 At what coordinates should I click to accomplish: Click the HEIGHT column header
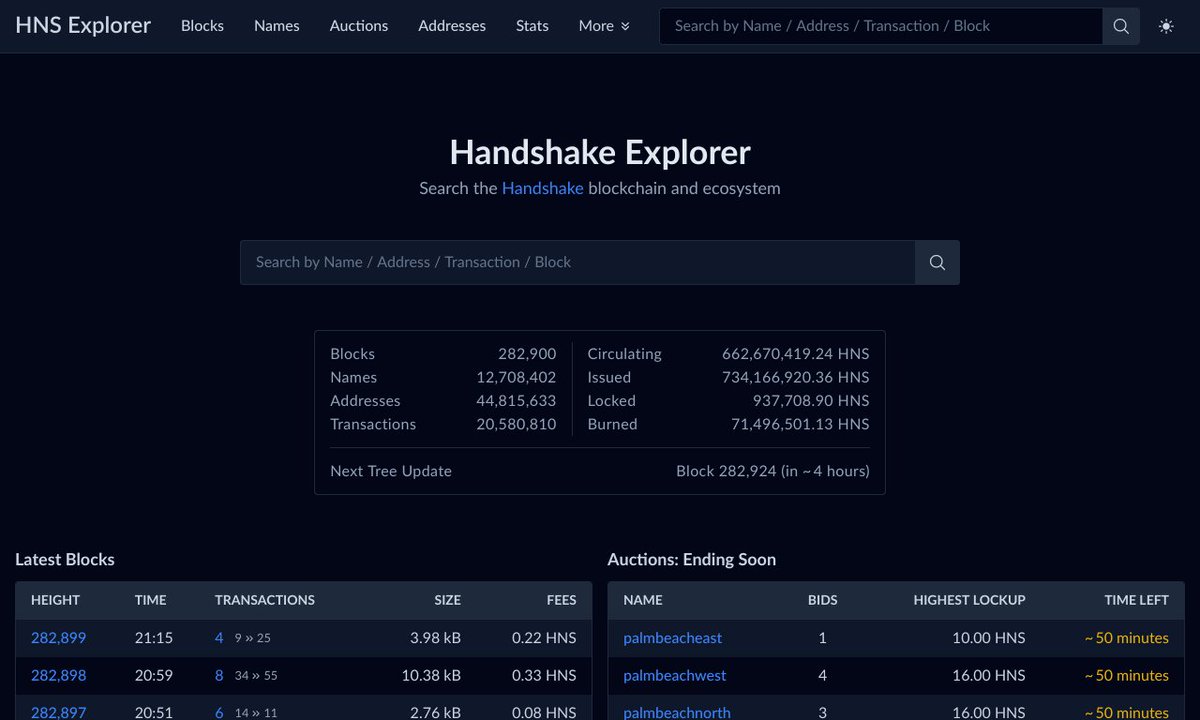click(55, 600)
